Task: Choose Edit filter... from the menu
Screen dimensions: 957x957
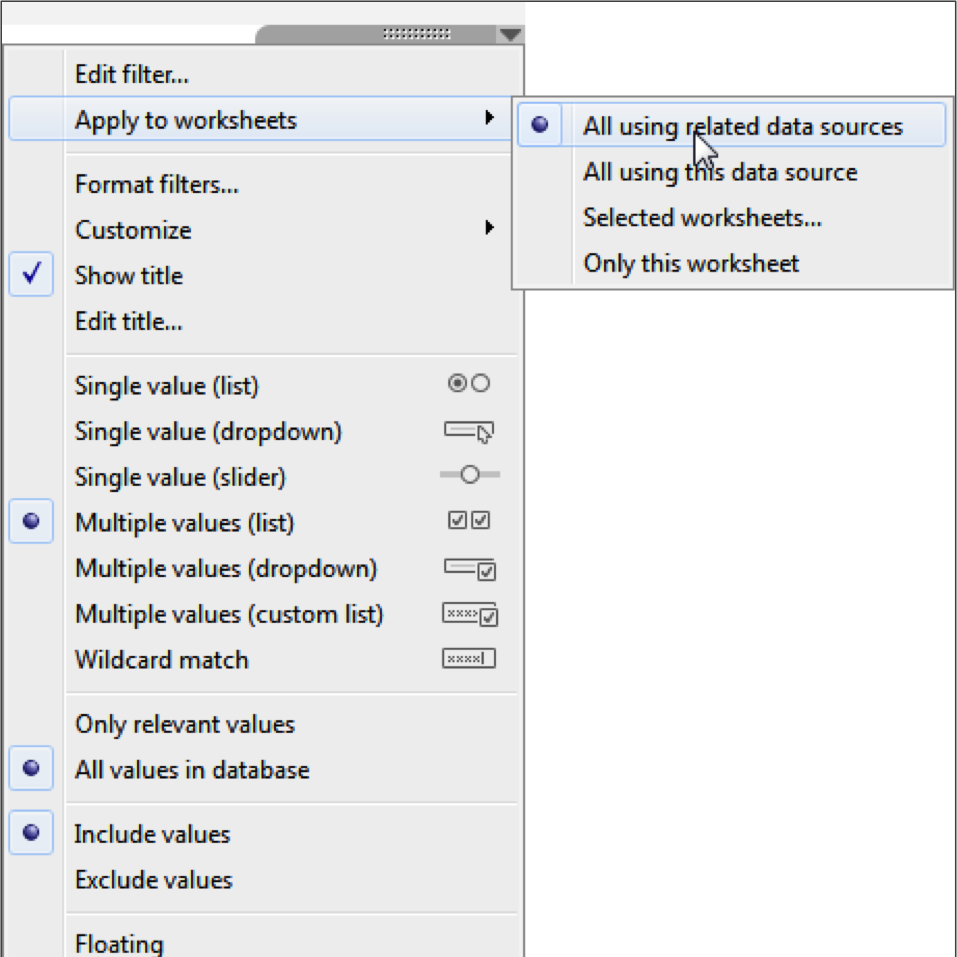Action: (x=131, y=74)
